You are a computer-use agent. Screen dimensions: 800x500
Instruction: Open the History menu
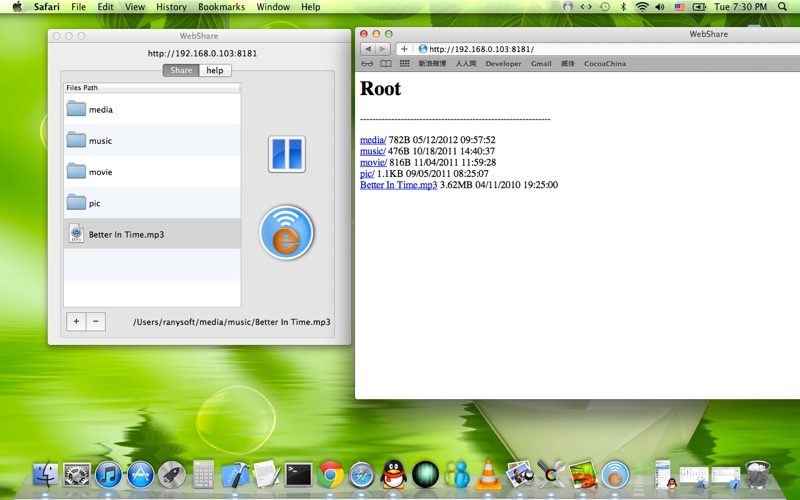[171, 7]
